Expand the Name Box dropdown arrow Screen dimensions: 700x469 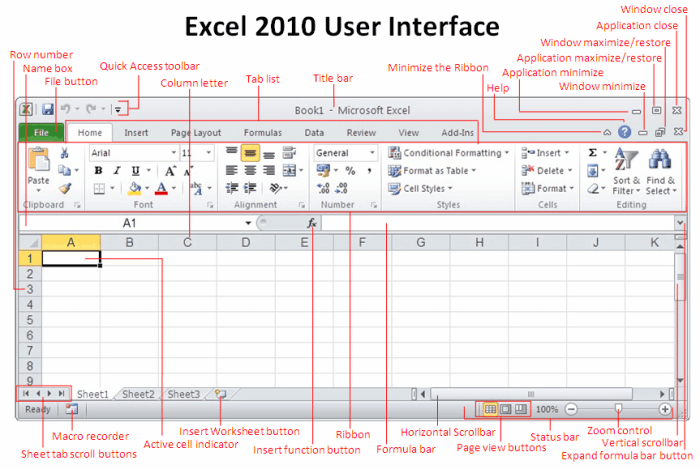tap(248, 223)
